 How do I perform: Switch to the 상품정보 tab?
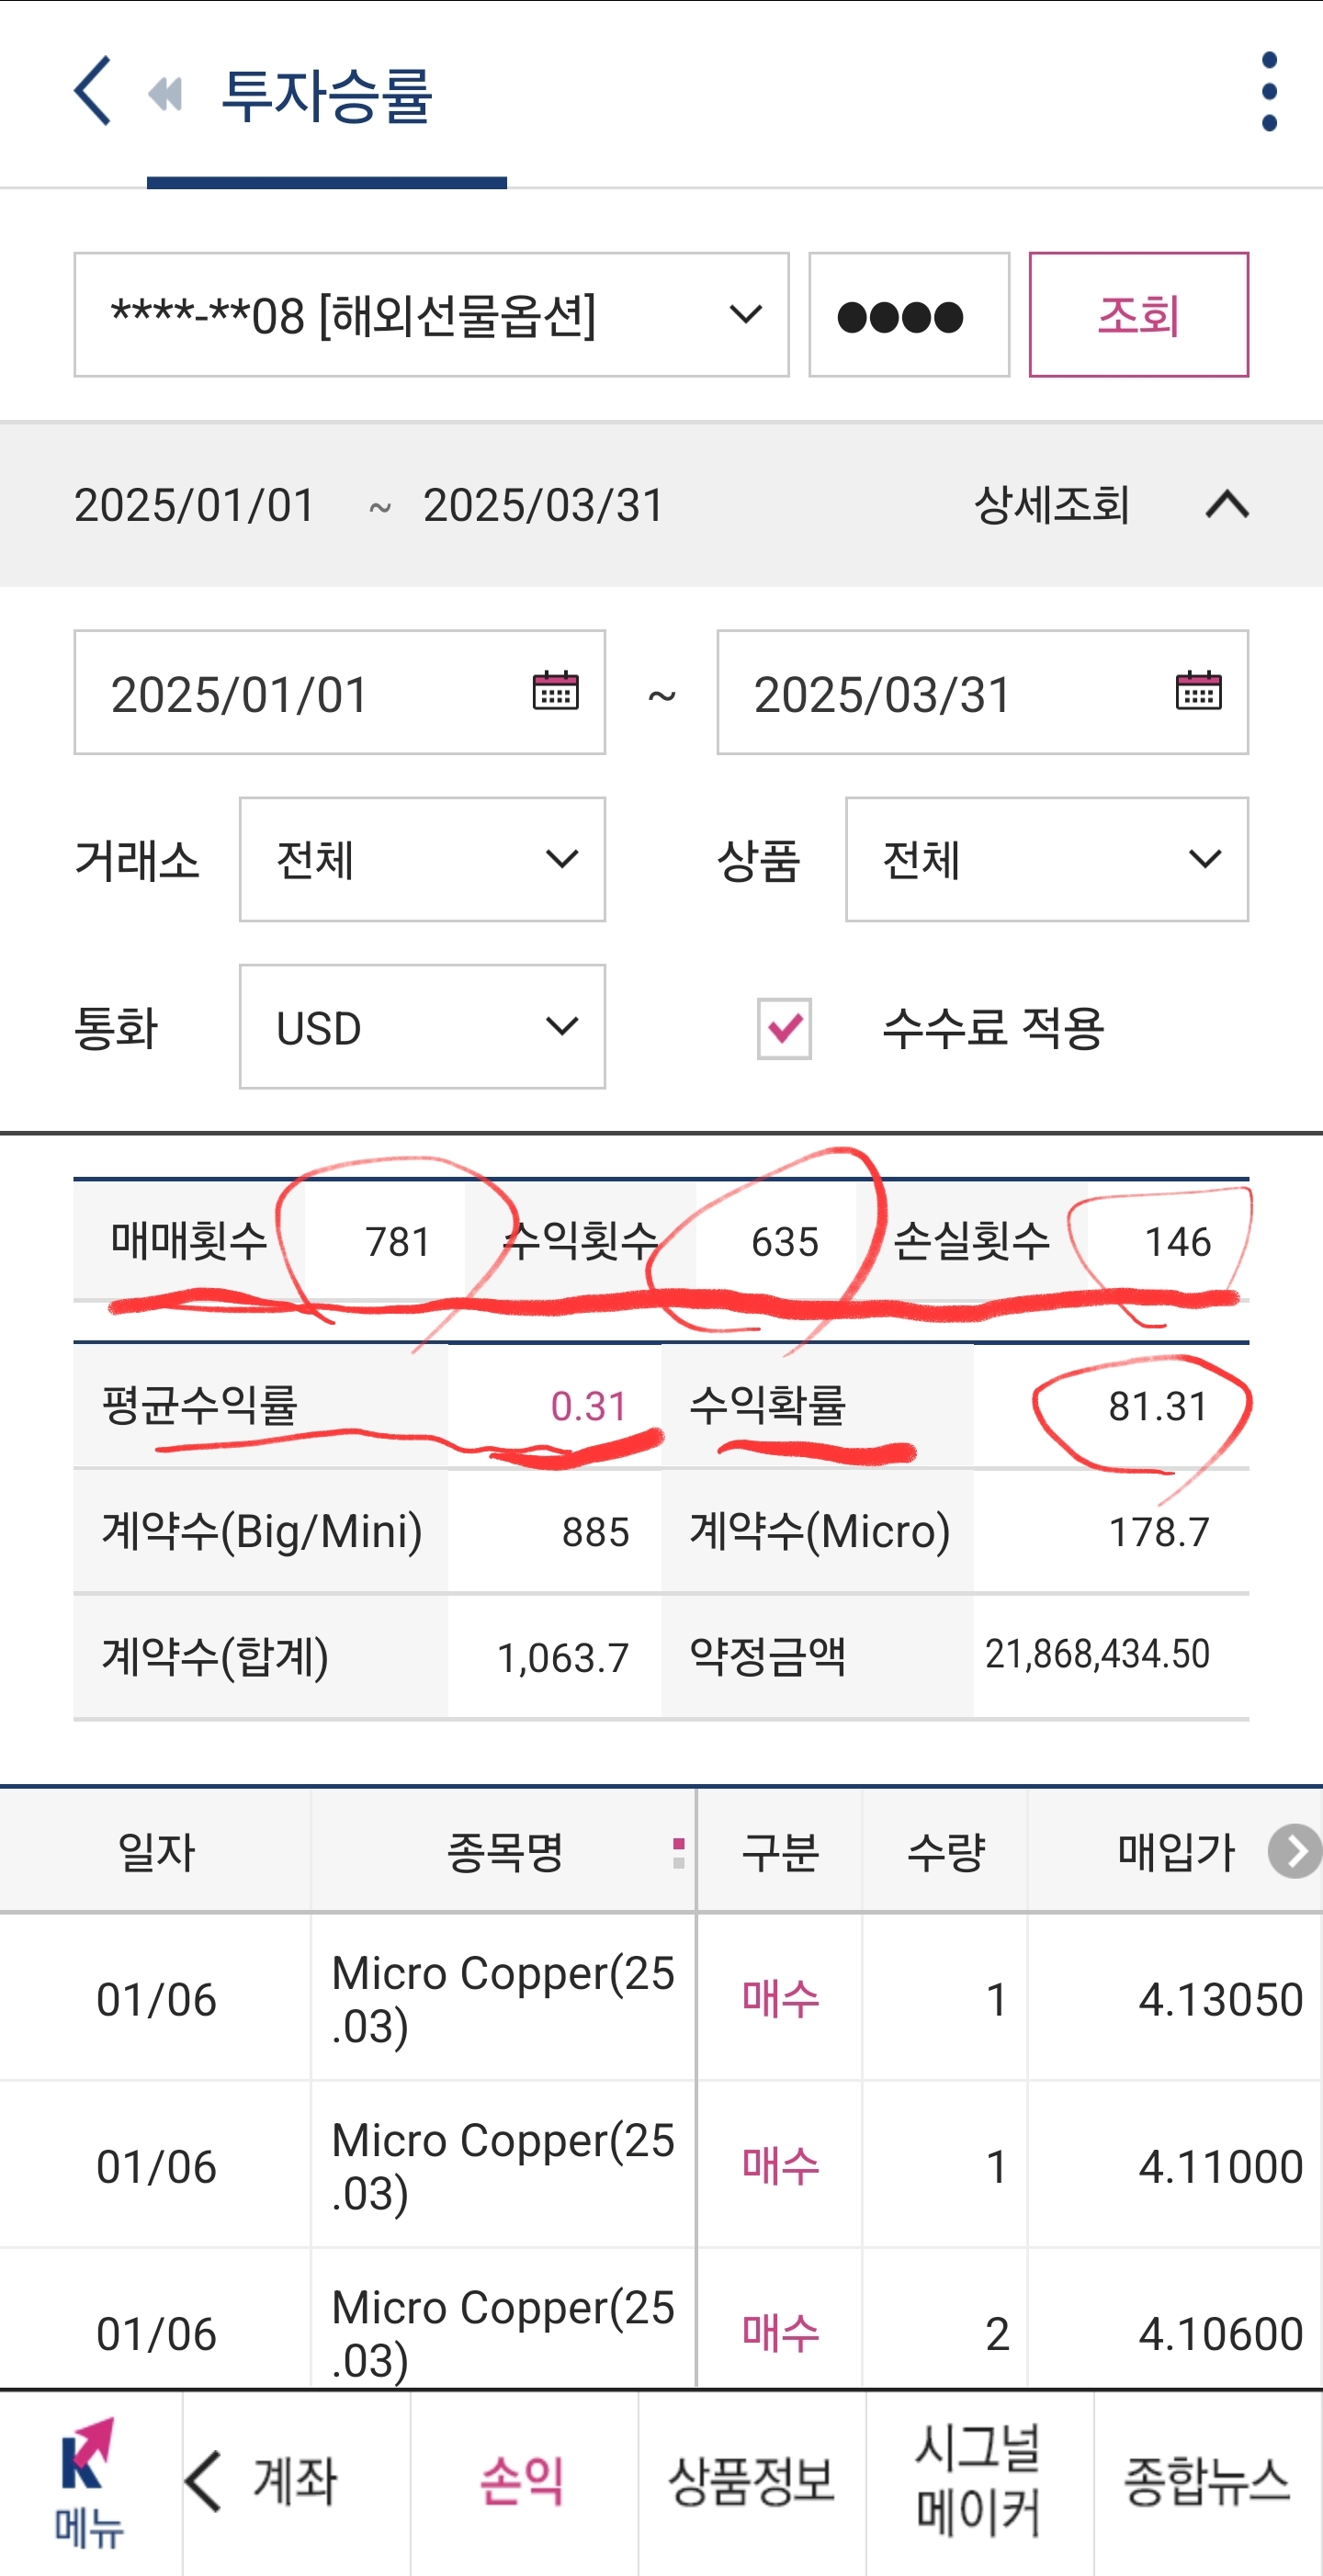click(x=751, y=2481)
